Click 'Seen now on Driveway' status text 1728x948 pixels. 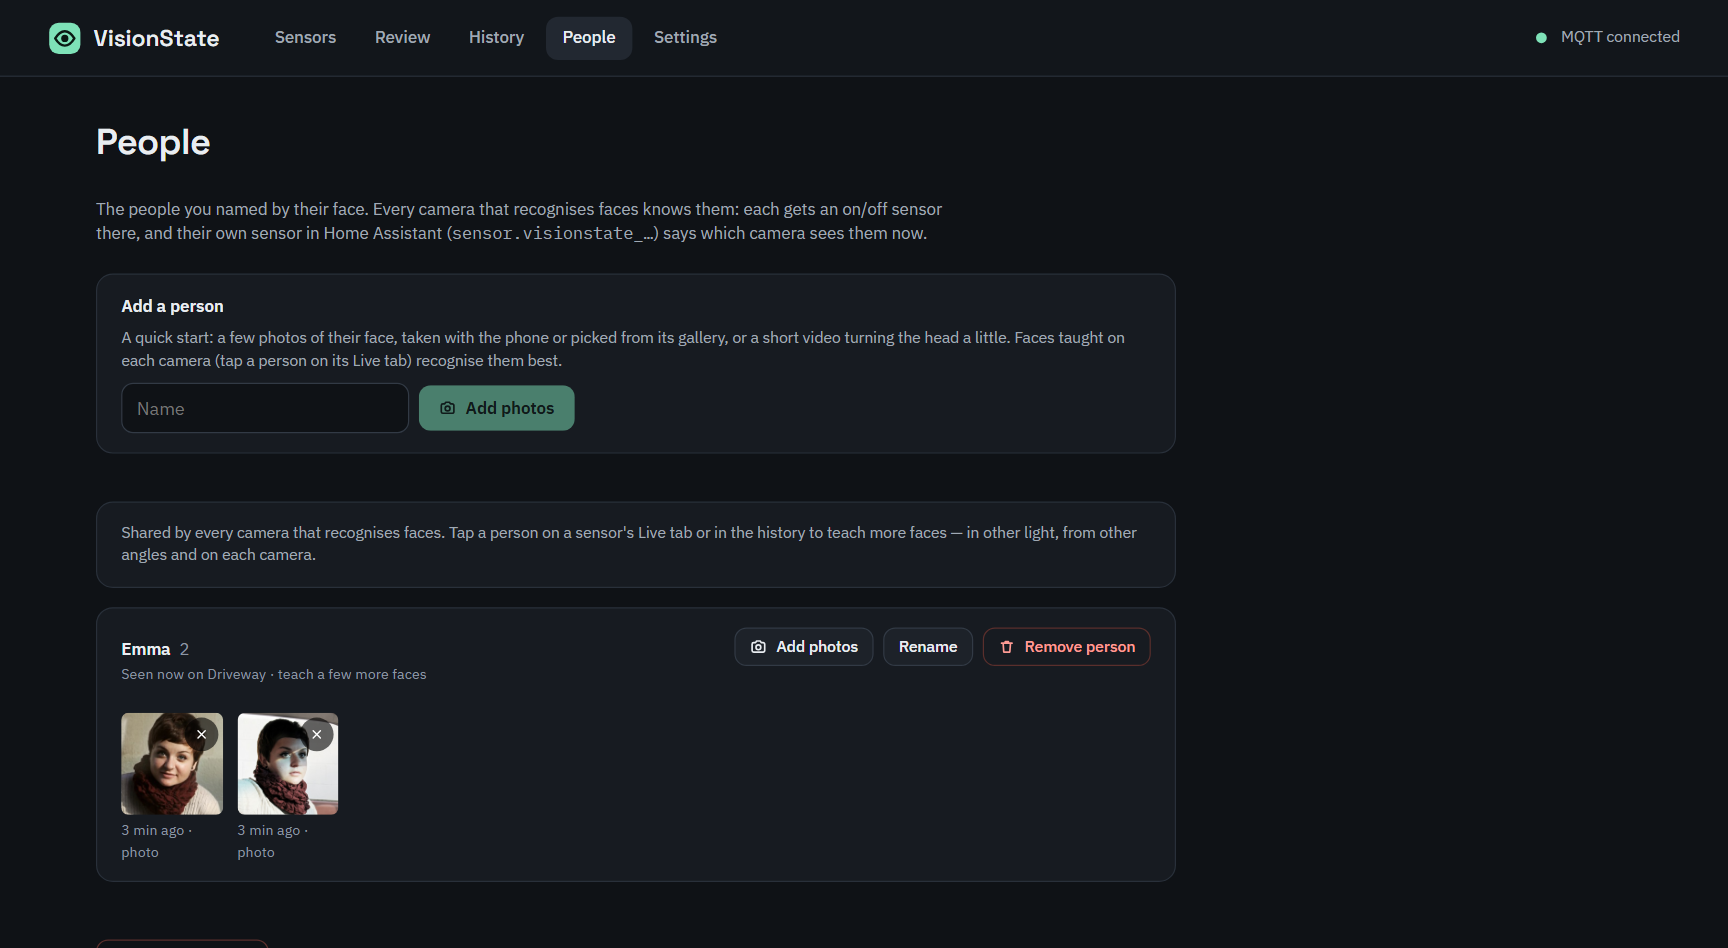[194, 675]
